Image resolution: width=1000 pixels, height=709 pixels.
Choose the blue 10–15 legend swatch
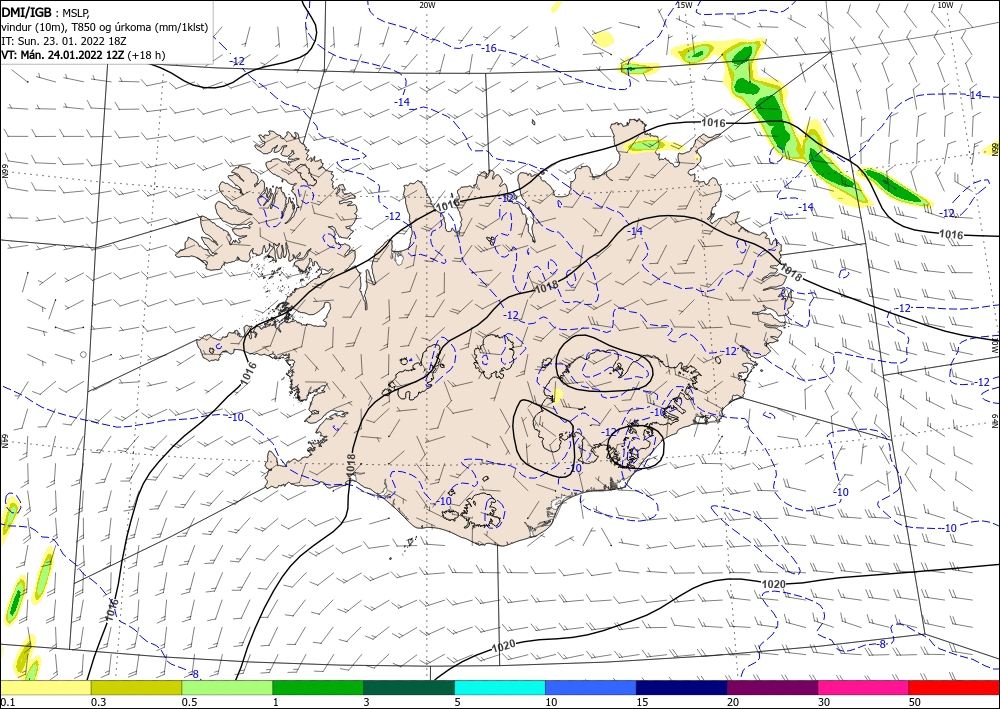point(591,687)
